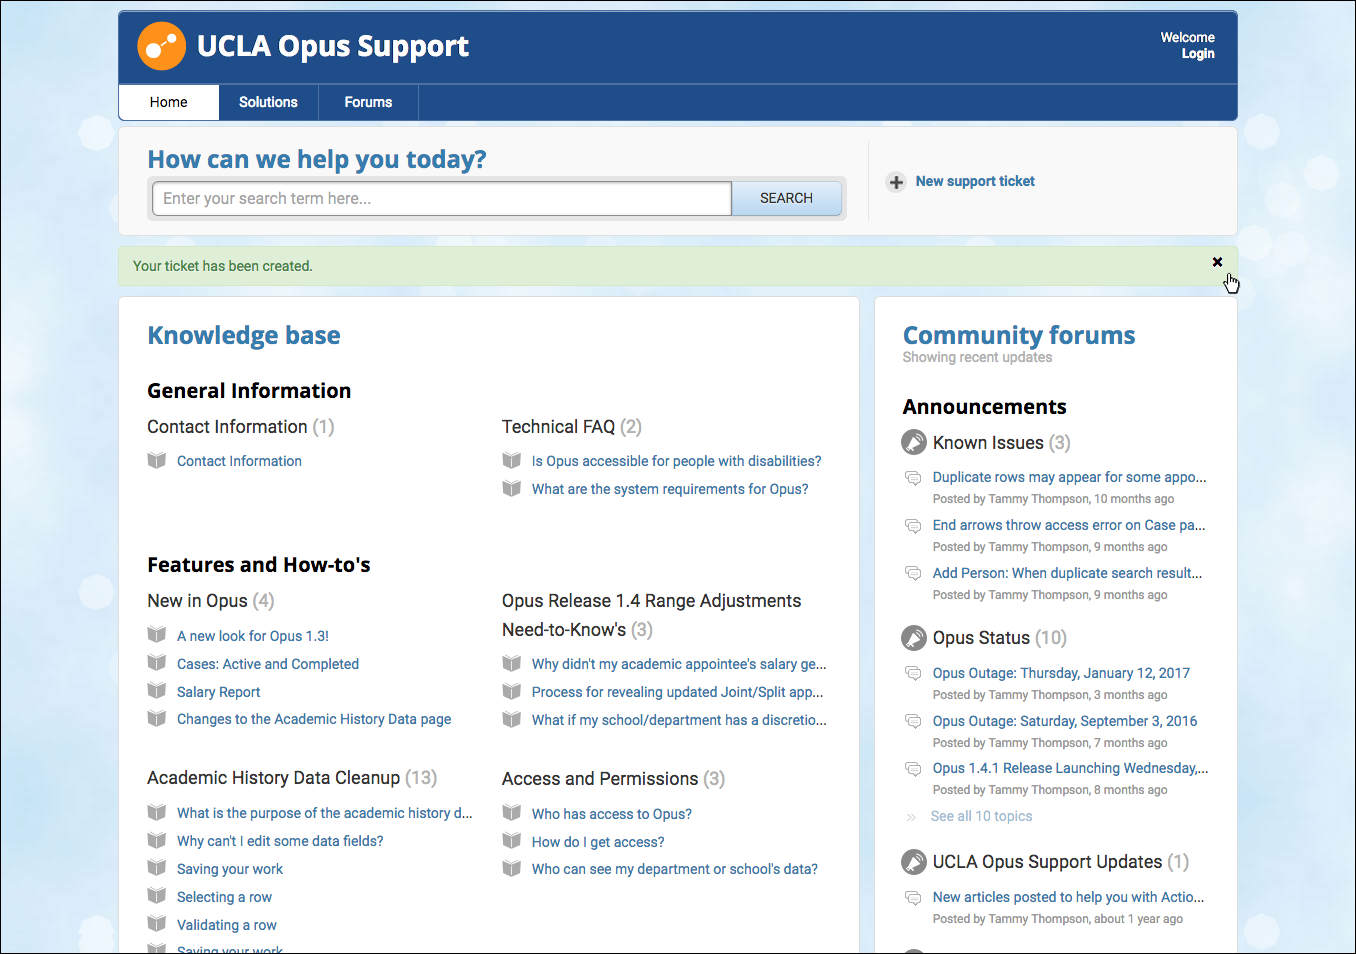Open the Community forums heading link

1019,335
